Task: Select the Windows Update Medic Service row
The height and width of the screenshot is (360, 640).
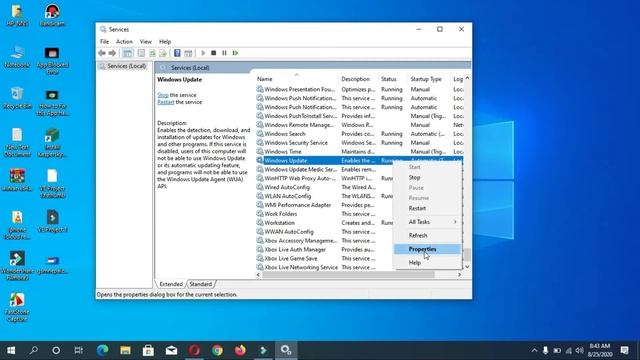Action: tap(324, 169)
